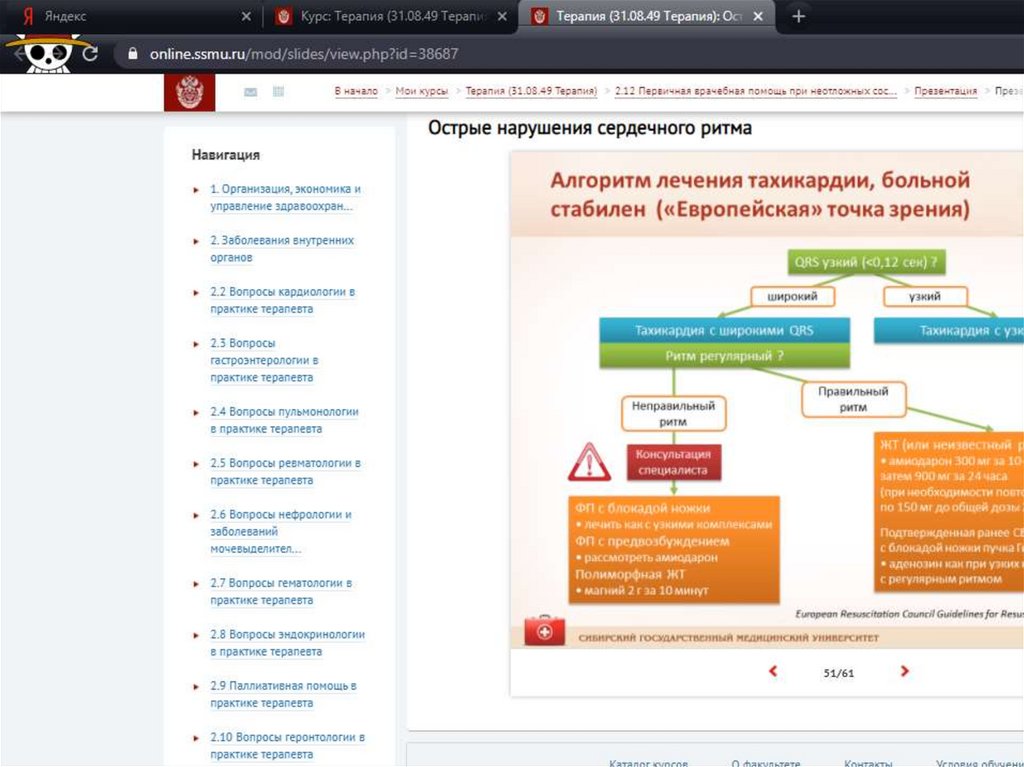Open 2.3 Вопросы гастроэнтерологии link
This screenshot has width=1024, height=767.
coord(264,360)
